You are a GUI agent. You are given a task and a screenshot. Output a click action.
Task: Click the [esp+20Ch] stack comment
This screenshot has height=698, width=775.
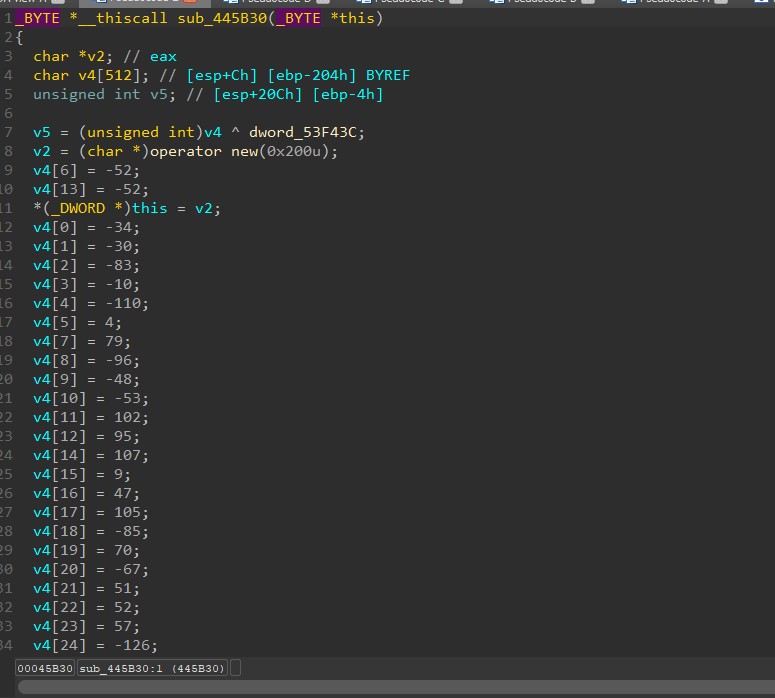tap(258, 94)
